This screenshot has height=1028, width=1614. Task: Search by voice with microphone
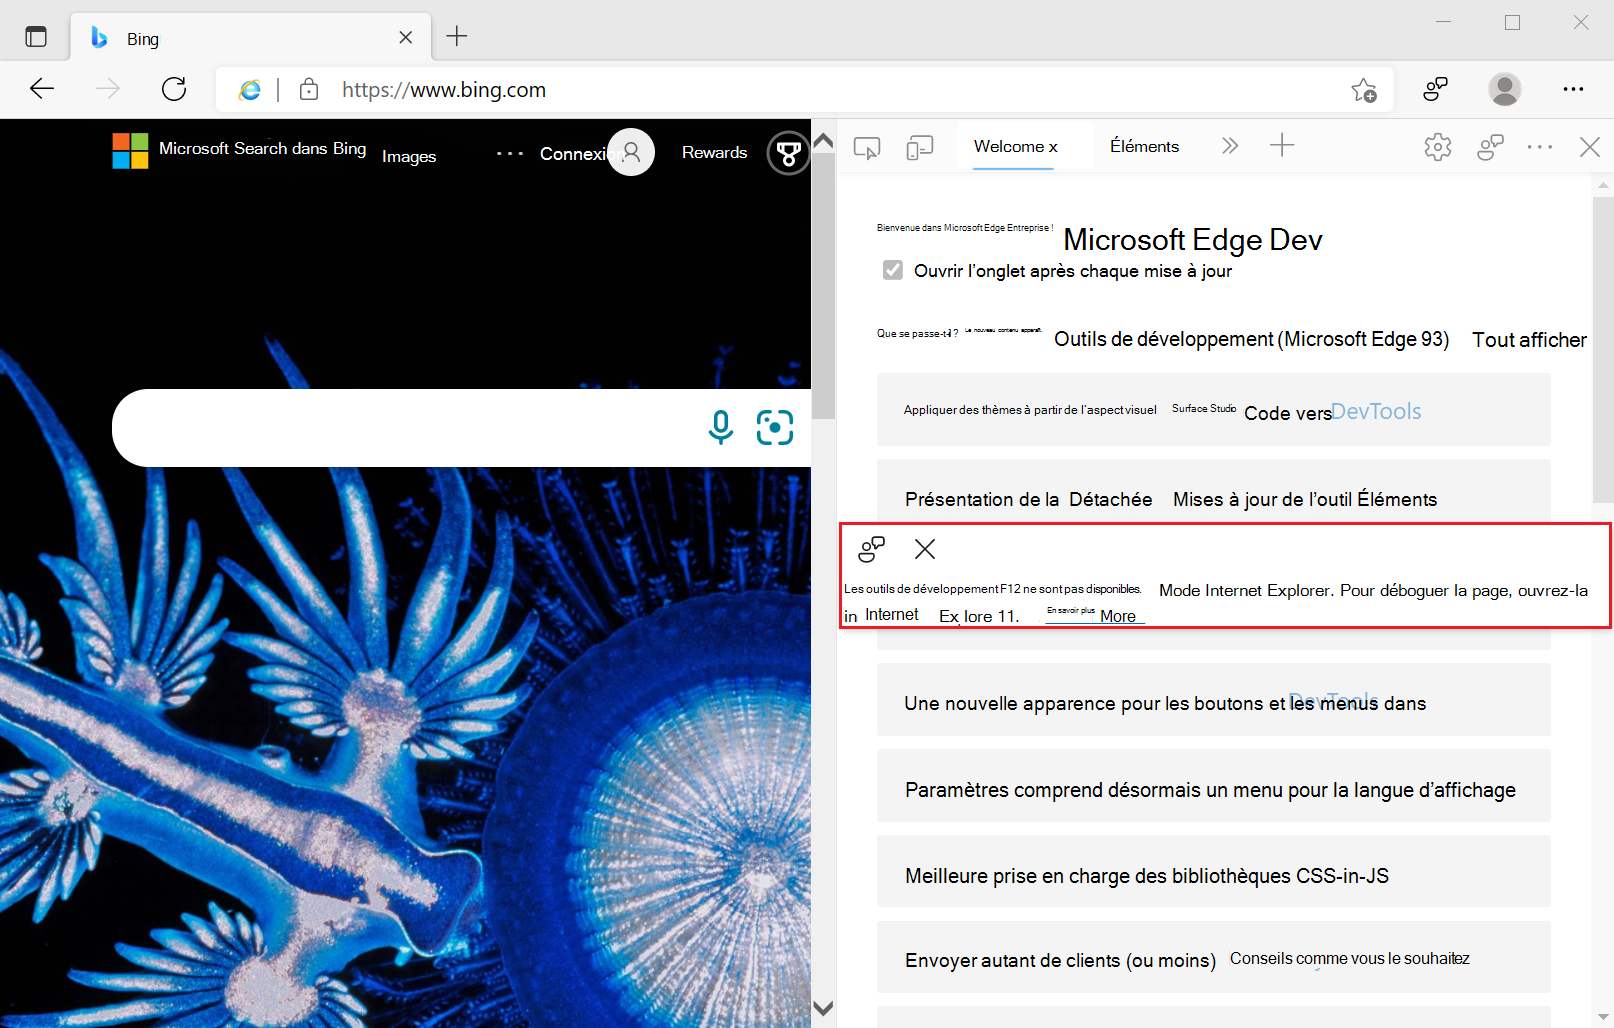[720, 427]
